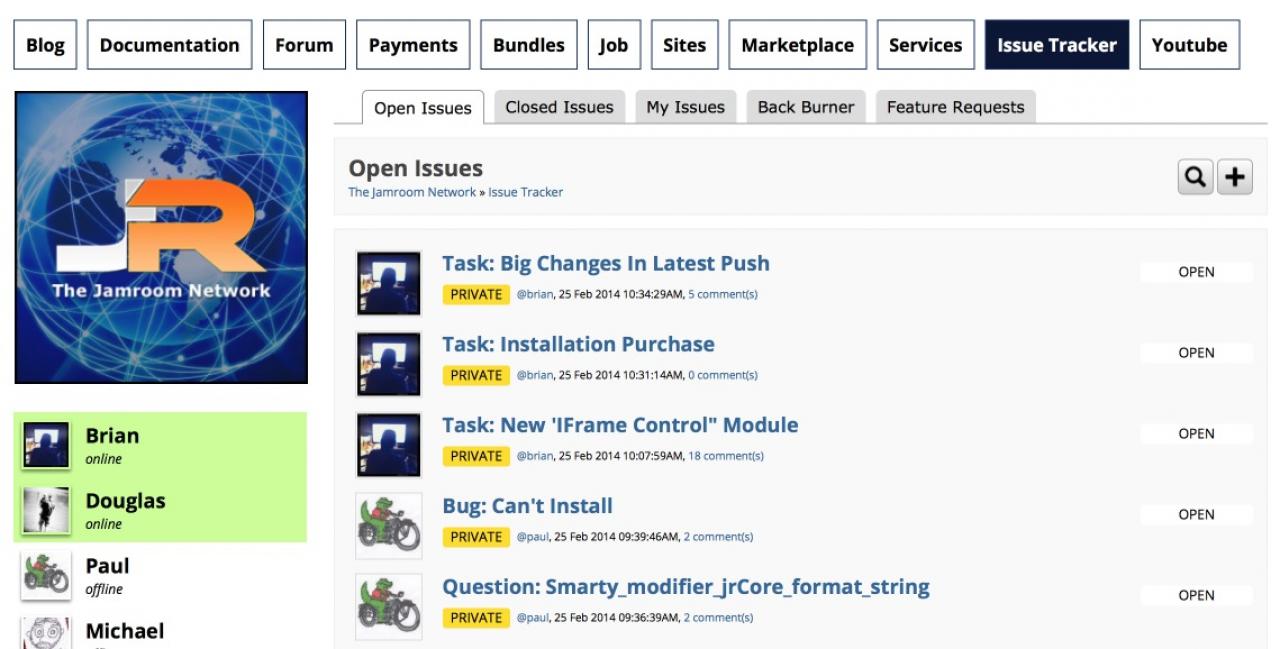Viewport: 1280px width, 649px height.
Task: Click Brian's avatar in the sidebar
Action: click(x=46, y=445)
